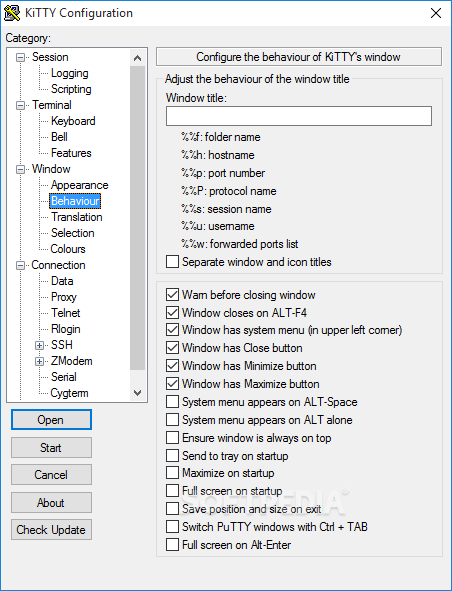Collapse the Terminal tree node
This screenshot has width=452, height=591.
point(20,105)
